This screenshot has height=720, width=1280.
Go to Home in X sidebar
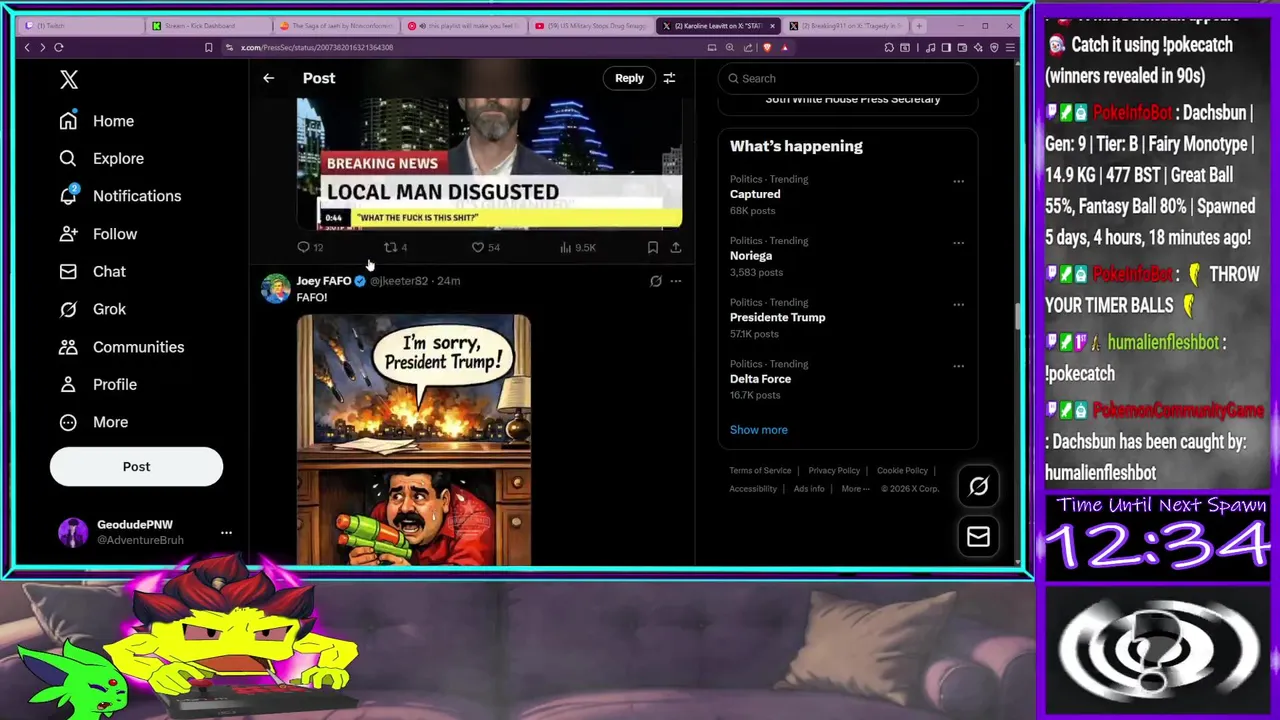point(96,121)
